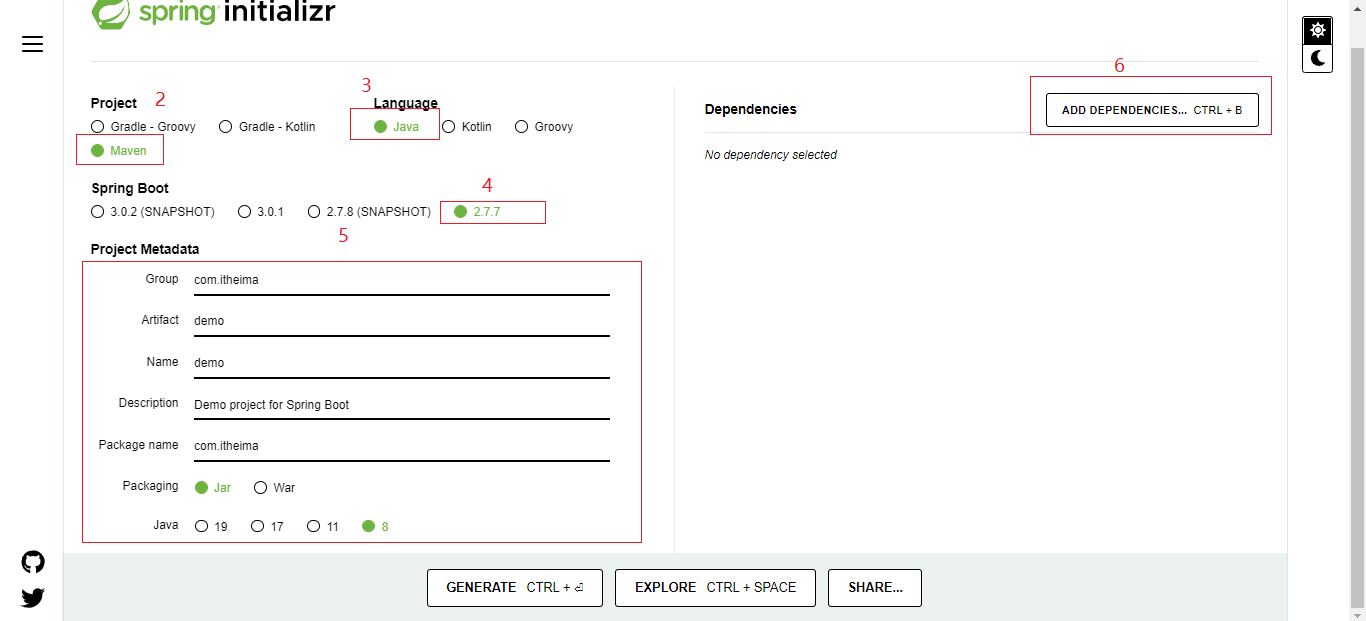
Task: Click the Explore button
Action: 715,588
